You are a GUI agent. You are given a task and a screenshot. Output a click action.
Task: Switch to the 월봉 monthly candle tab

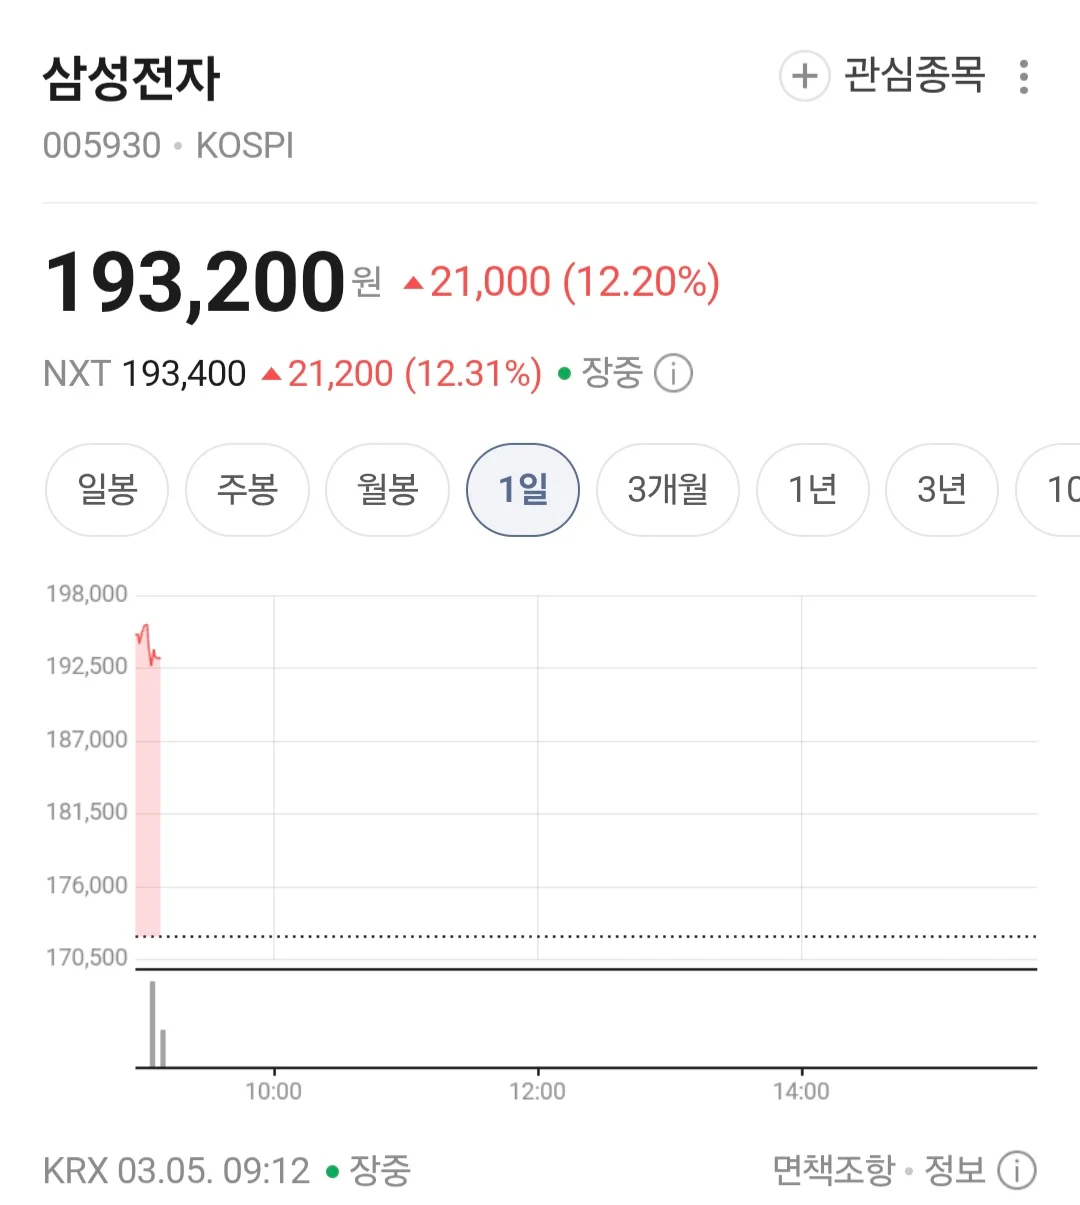[387, 490]
